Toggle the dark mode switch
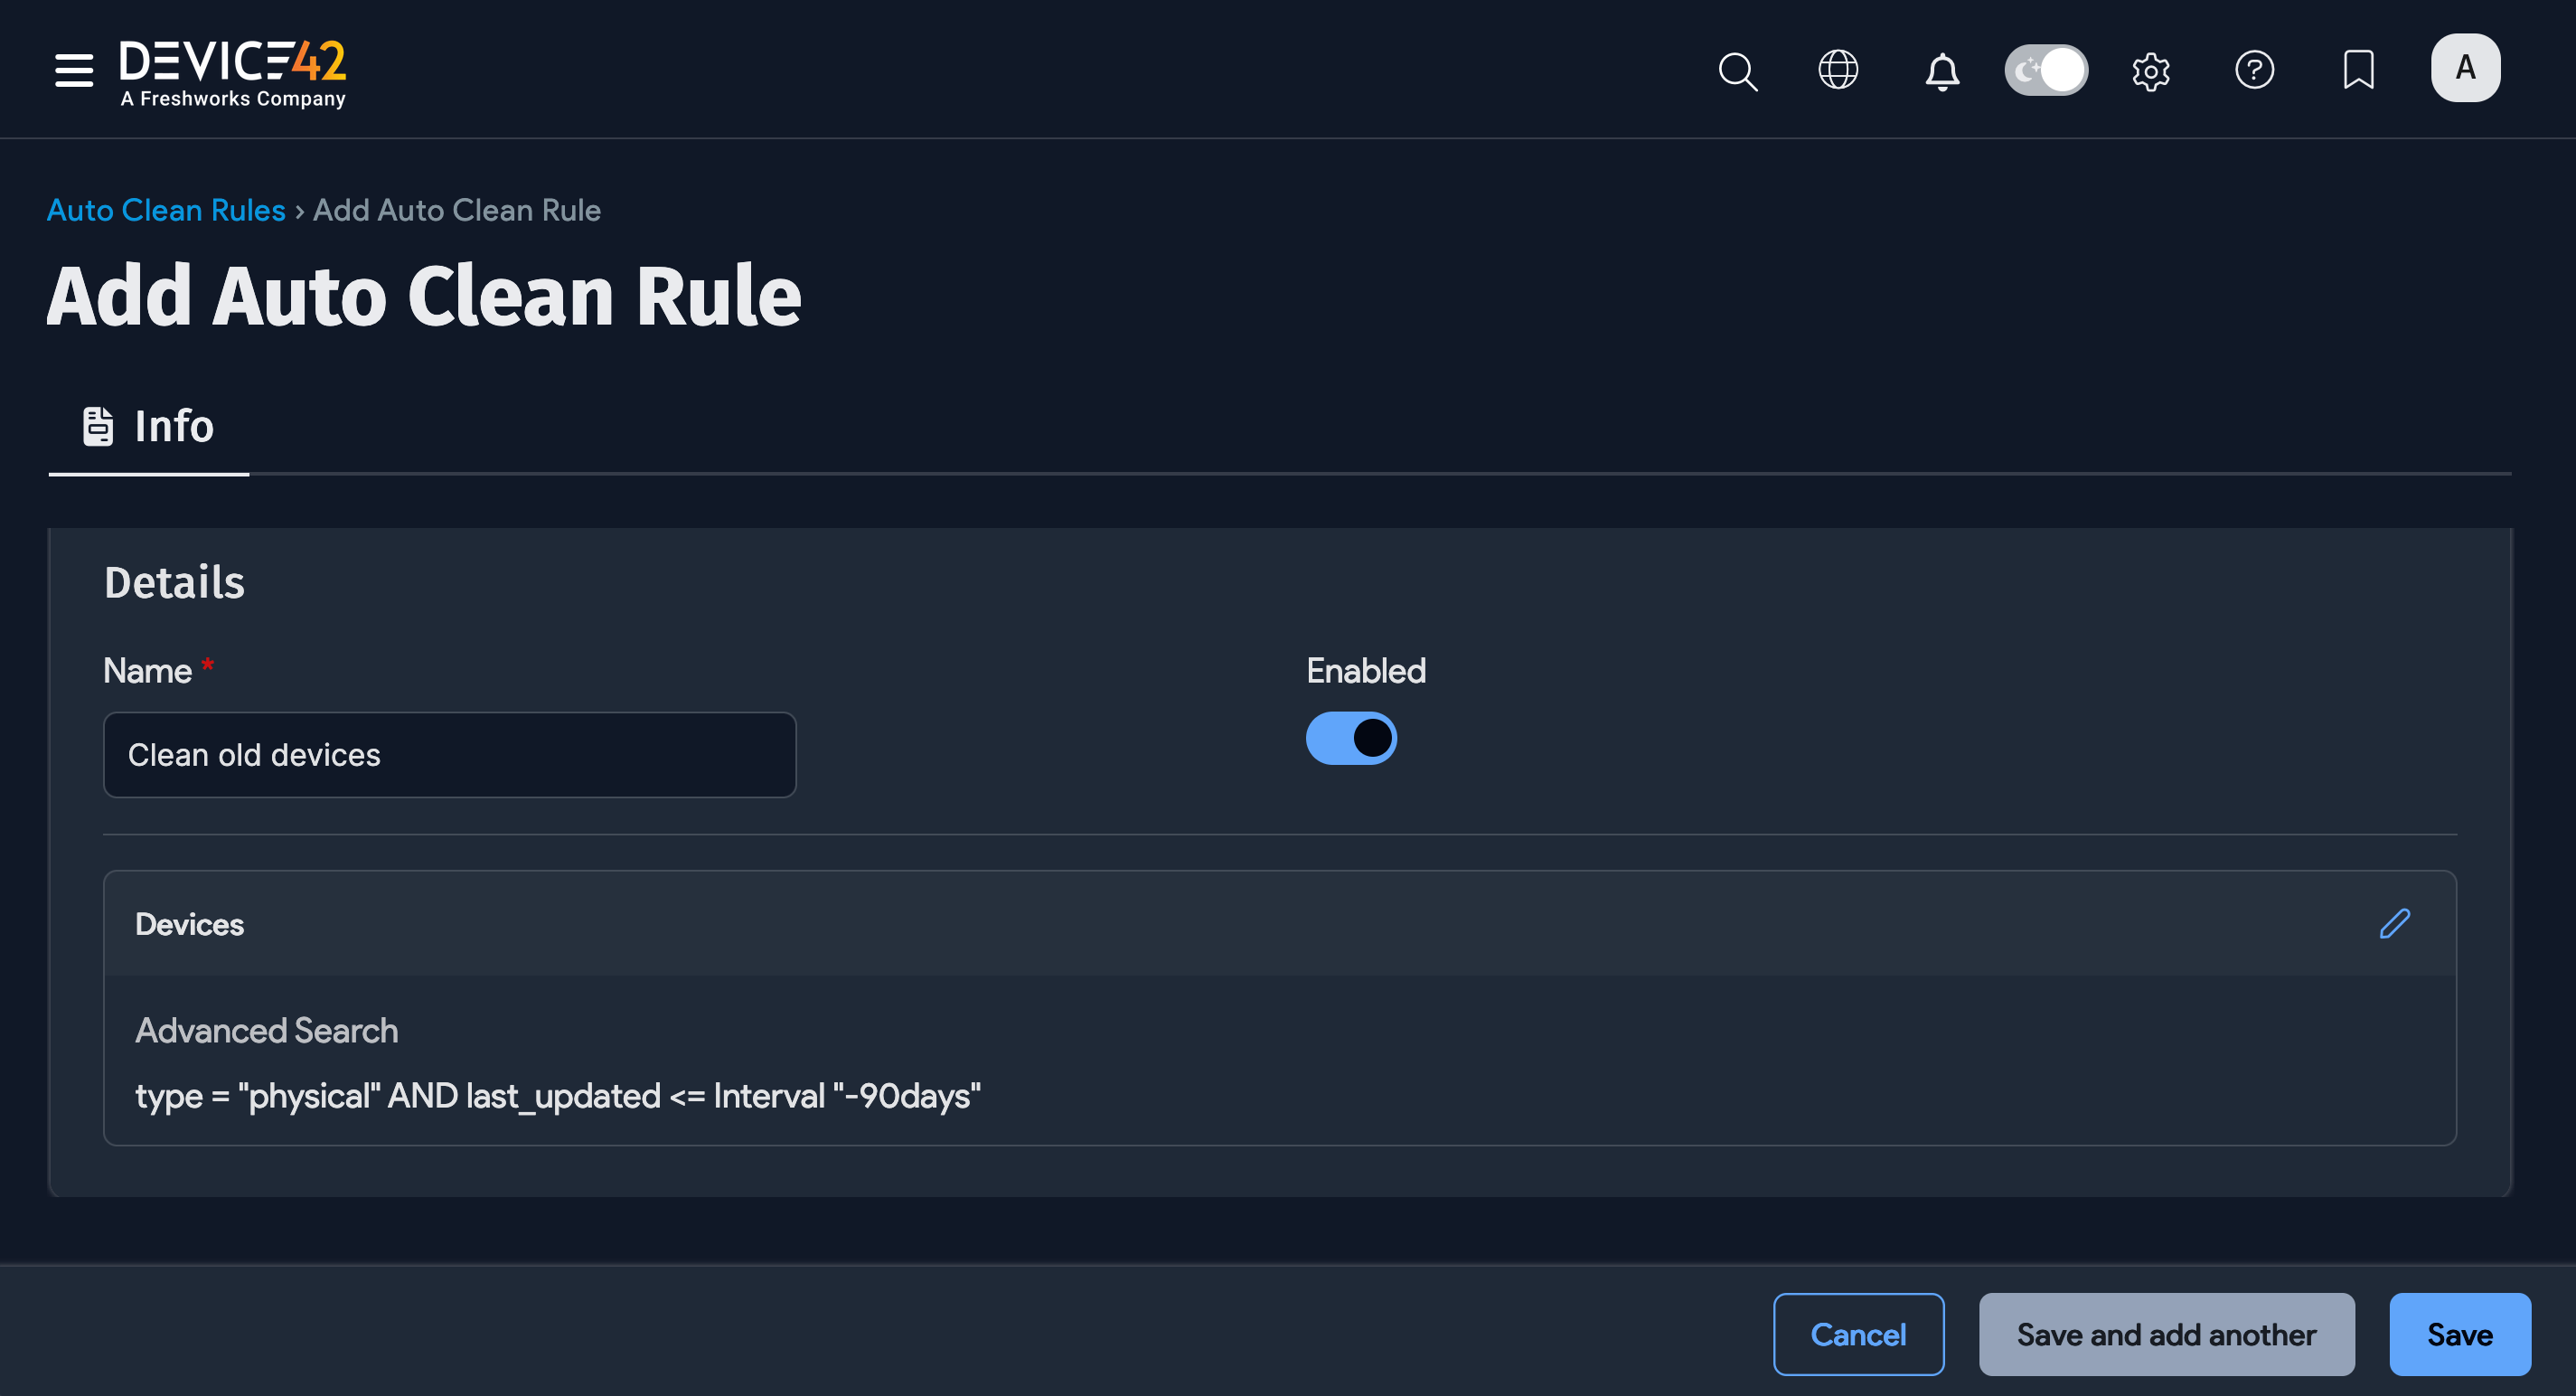2576x1396 pixels. coord(2046,70)
